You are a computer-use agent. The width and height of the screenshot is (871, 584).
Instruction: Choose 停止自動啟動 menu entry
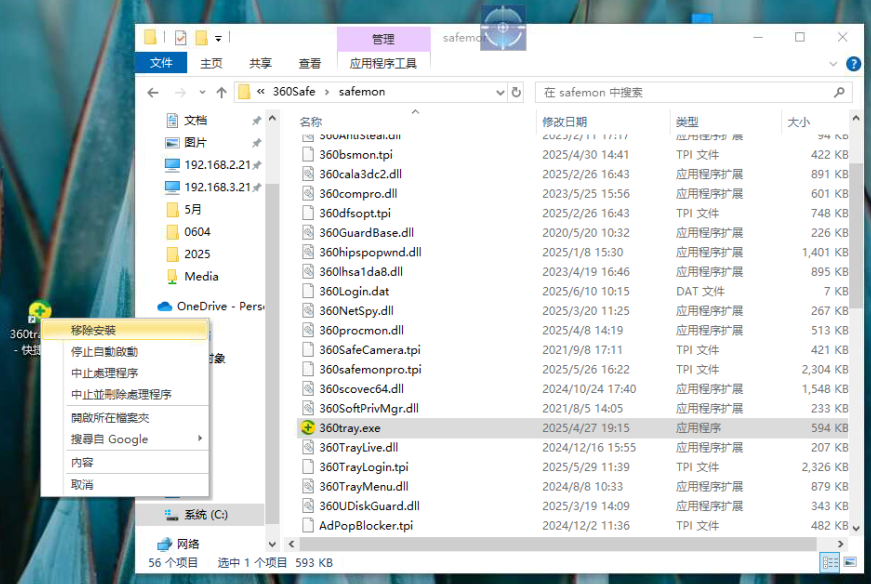click(104, 352)
